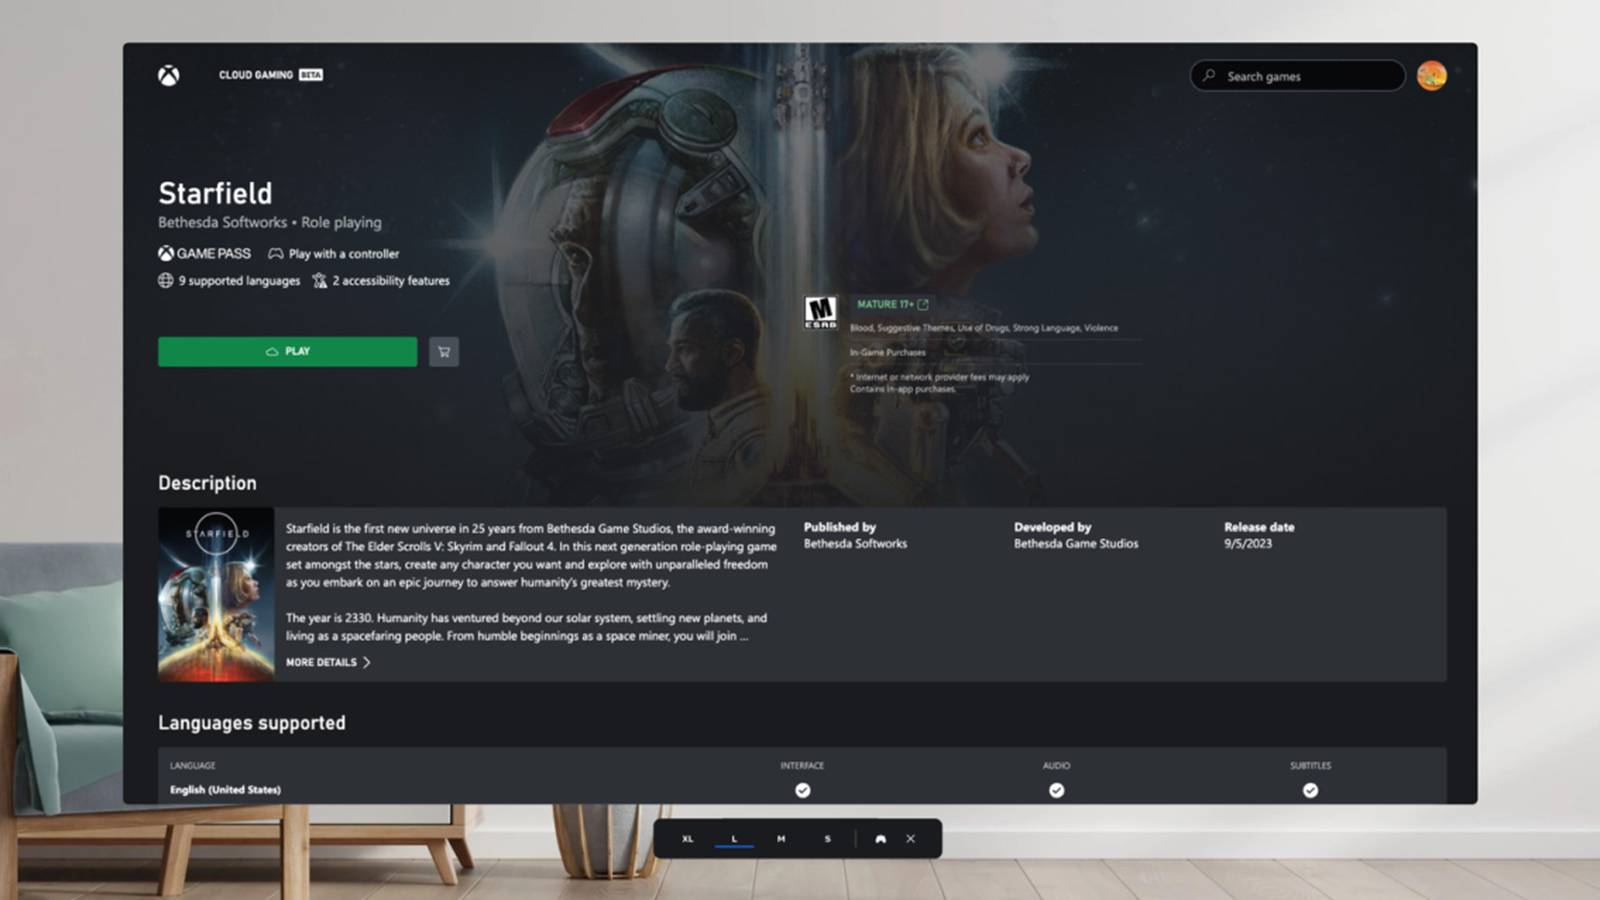Click the Xbox logo in the top-left corner
The height and width of the screenshot is (900, 1600).
coord(169,74)
